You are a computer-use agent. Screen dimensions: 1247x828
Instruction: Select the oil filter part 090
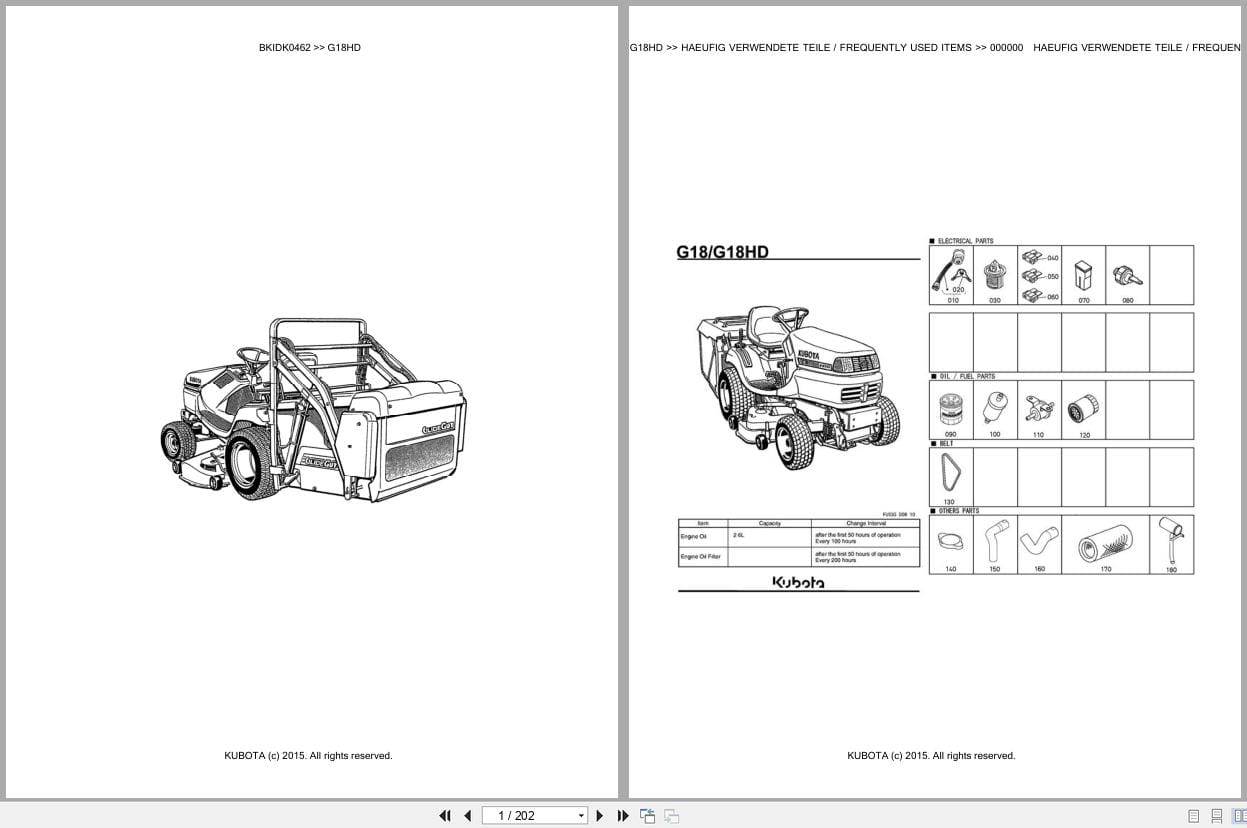951,410
